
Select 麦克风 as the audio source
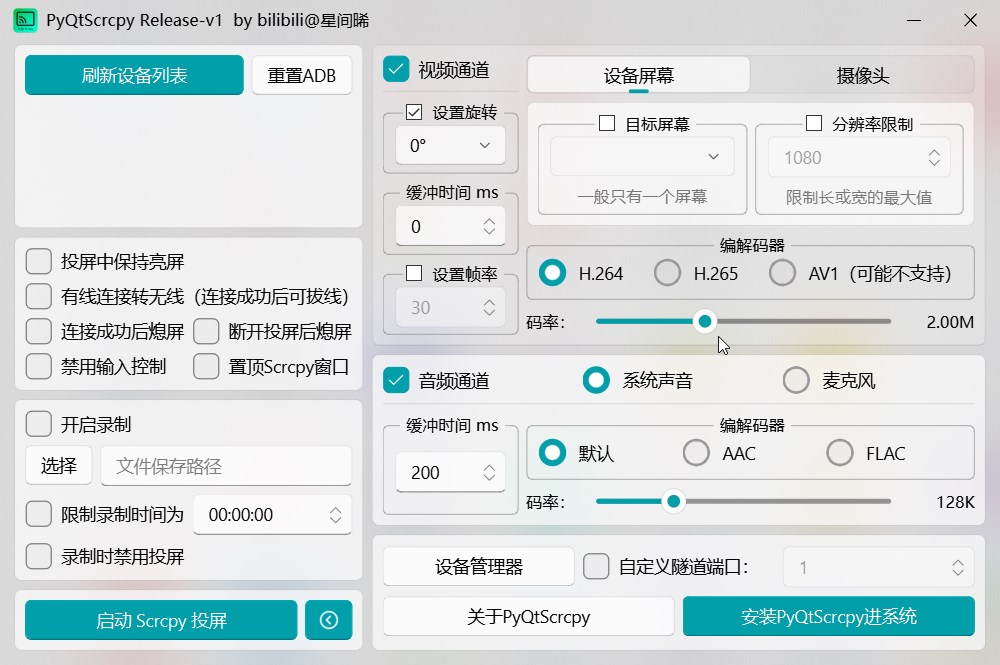[x=796, y=380]
